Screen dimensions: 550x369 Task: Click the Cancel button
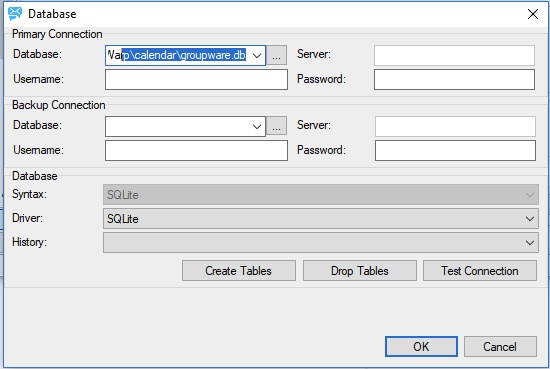coord(500,347)
